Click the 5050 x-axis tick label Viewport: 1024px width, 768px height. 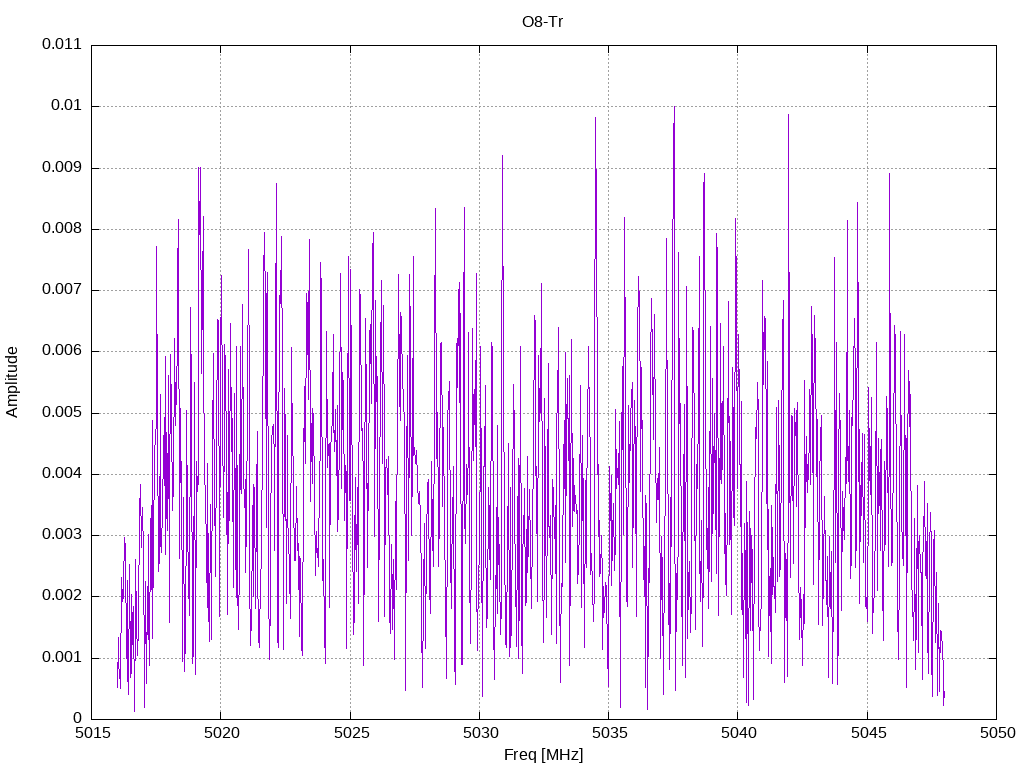tap(998, 733)
